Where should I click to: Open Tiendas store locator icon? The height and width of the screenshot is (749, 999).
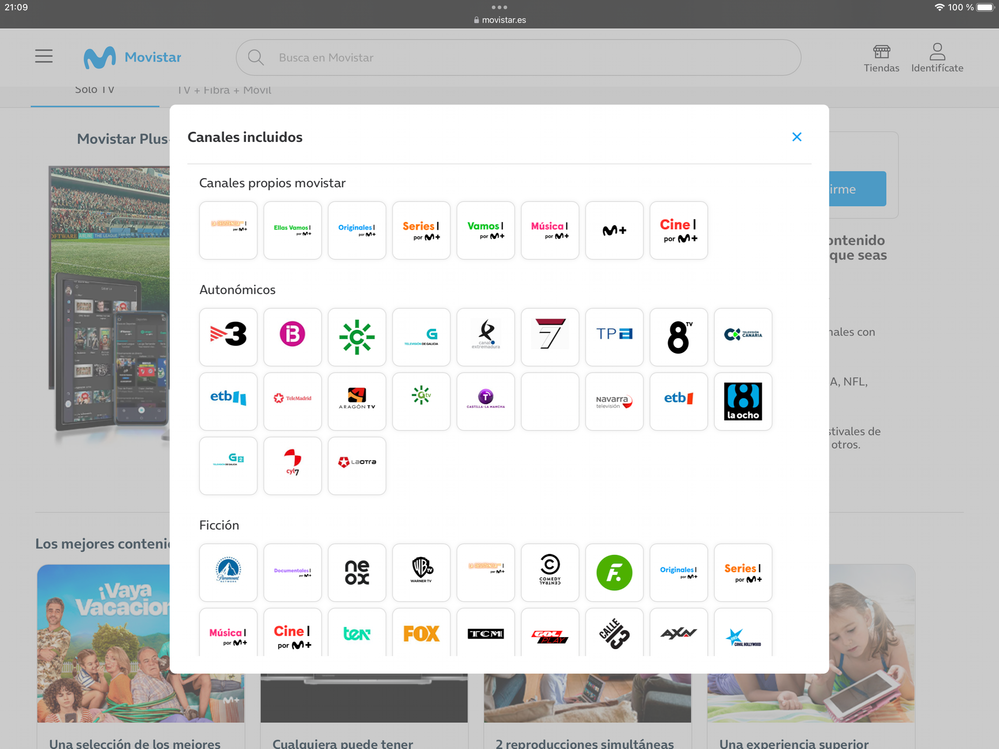pos(881,58)
